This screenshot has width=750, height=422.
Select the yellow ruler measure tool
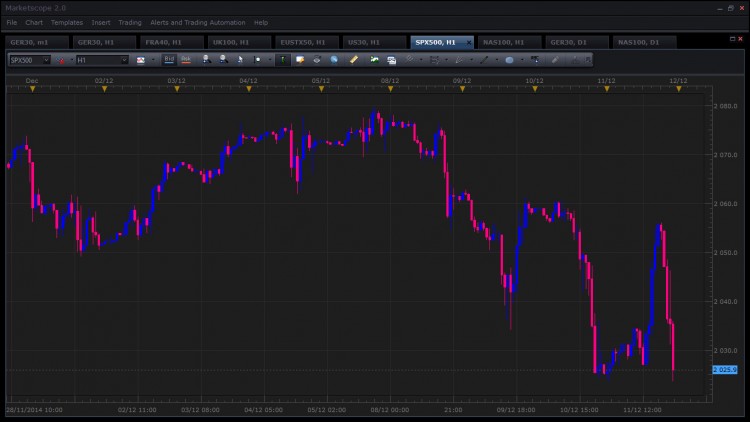pos(353,60)
